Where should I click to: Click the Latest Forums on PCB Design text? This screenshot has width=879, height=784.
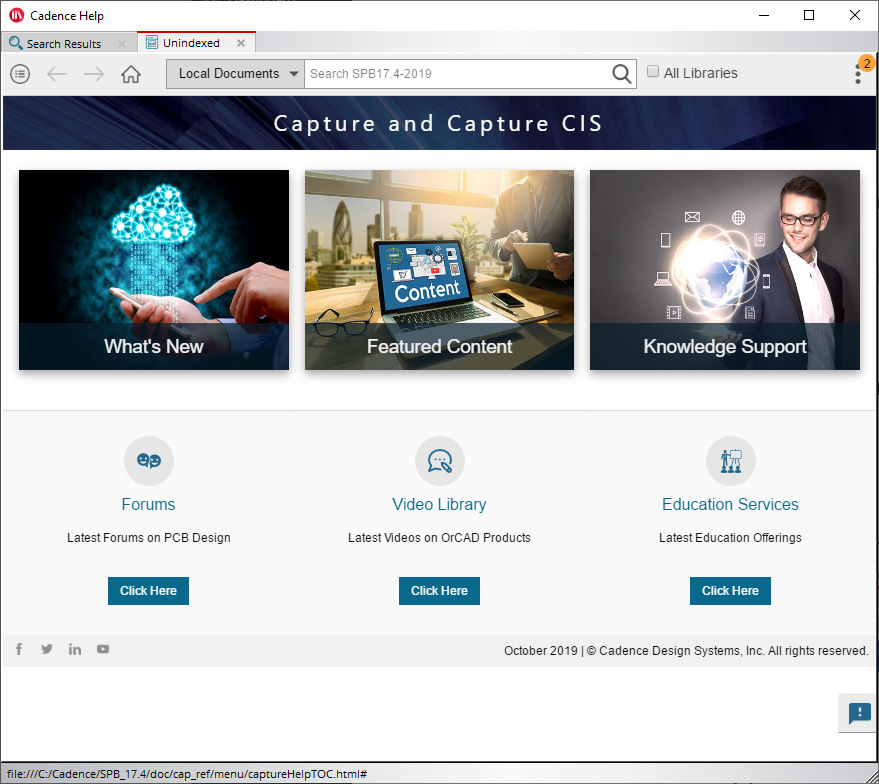click(x=149, y=537)
